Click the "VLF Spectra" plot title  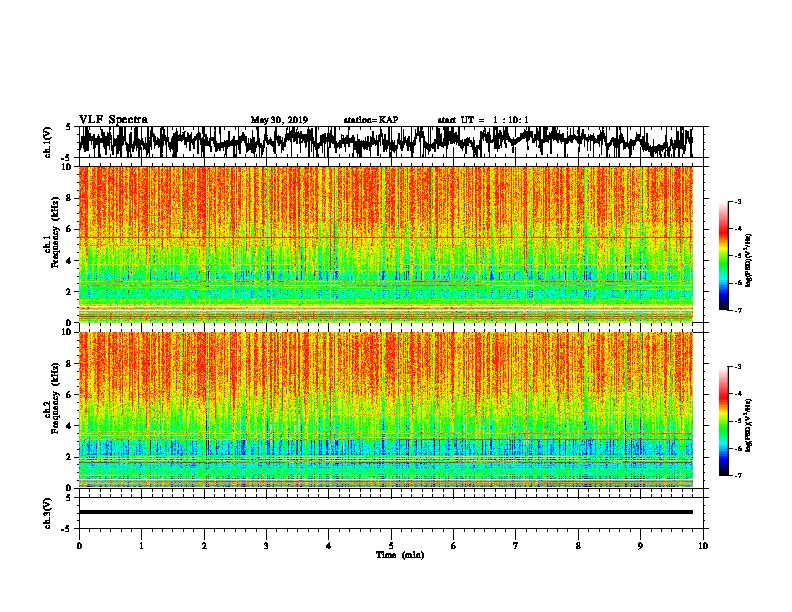[113, 119]
